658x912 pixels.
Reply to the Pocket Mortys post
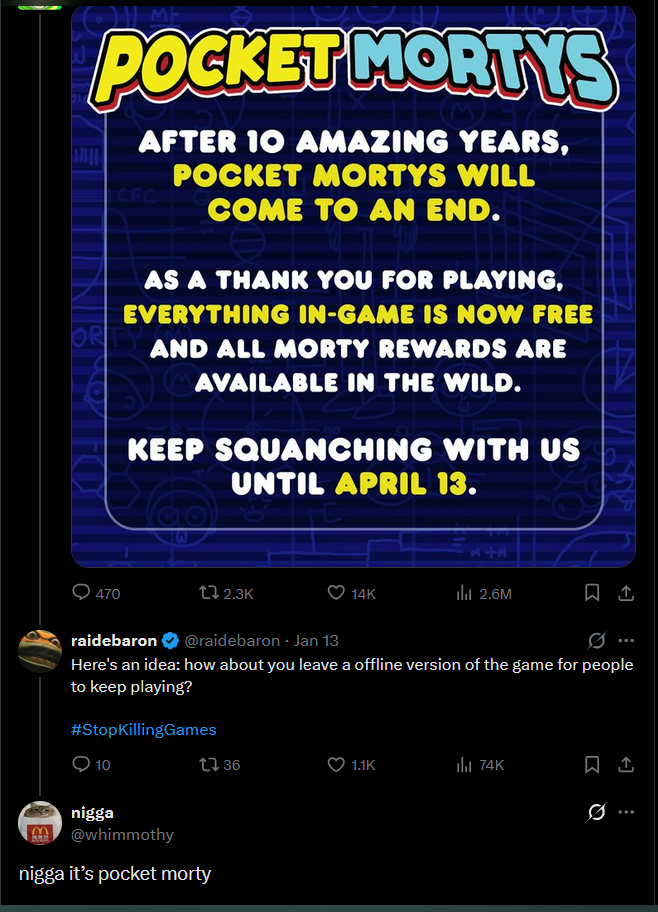pos(82,593)
